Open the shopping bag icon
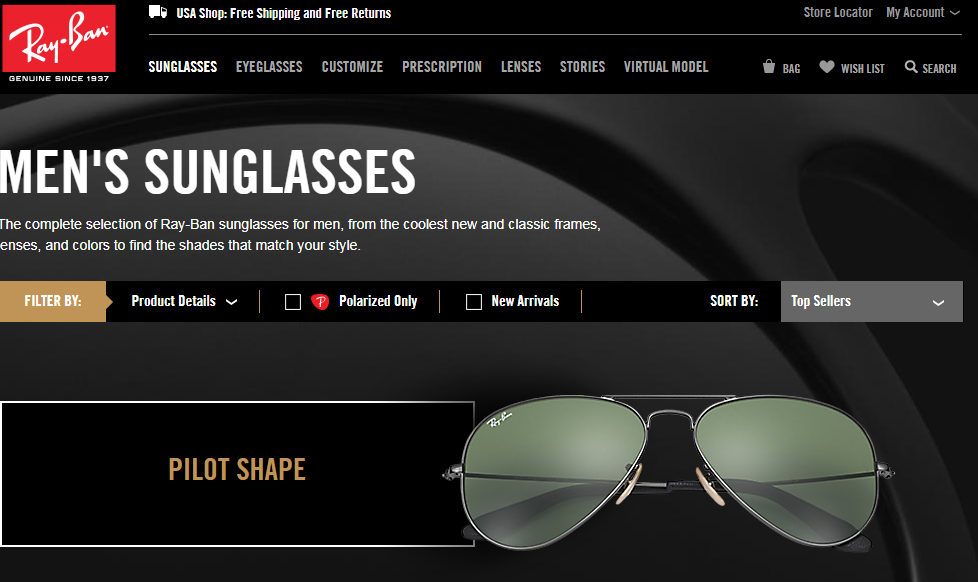978x582 pixels. click(x=768, y=67)
